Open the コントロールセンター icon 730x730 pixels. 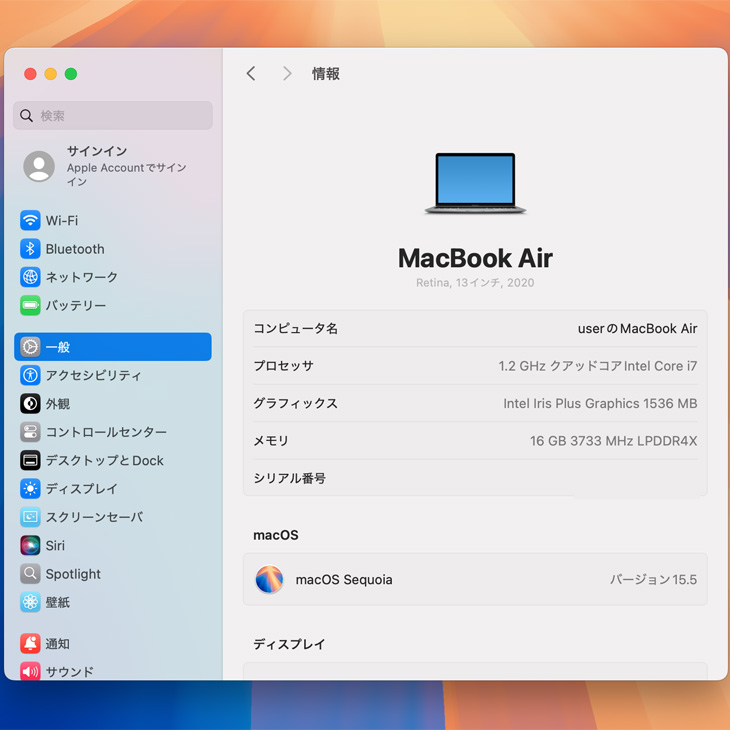pos(30,432)
